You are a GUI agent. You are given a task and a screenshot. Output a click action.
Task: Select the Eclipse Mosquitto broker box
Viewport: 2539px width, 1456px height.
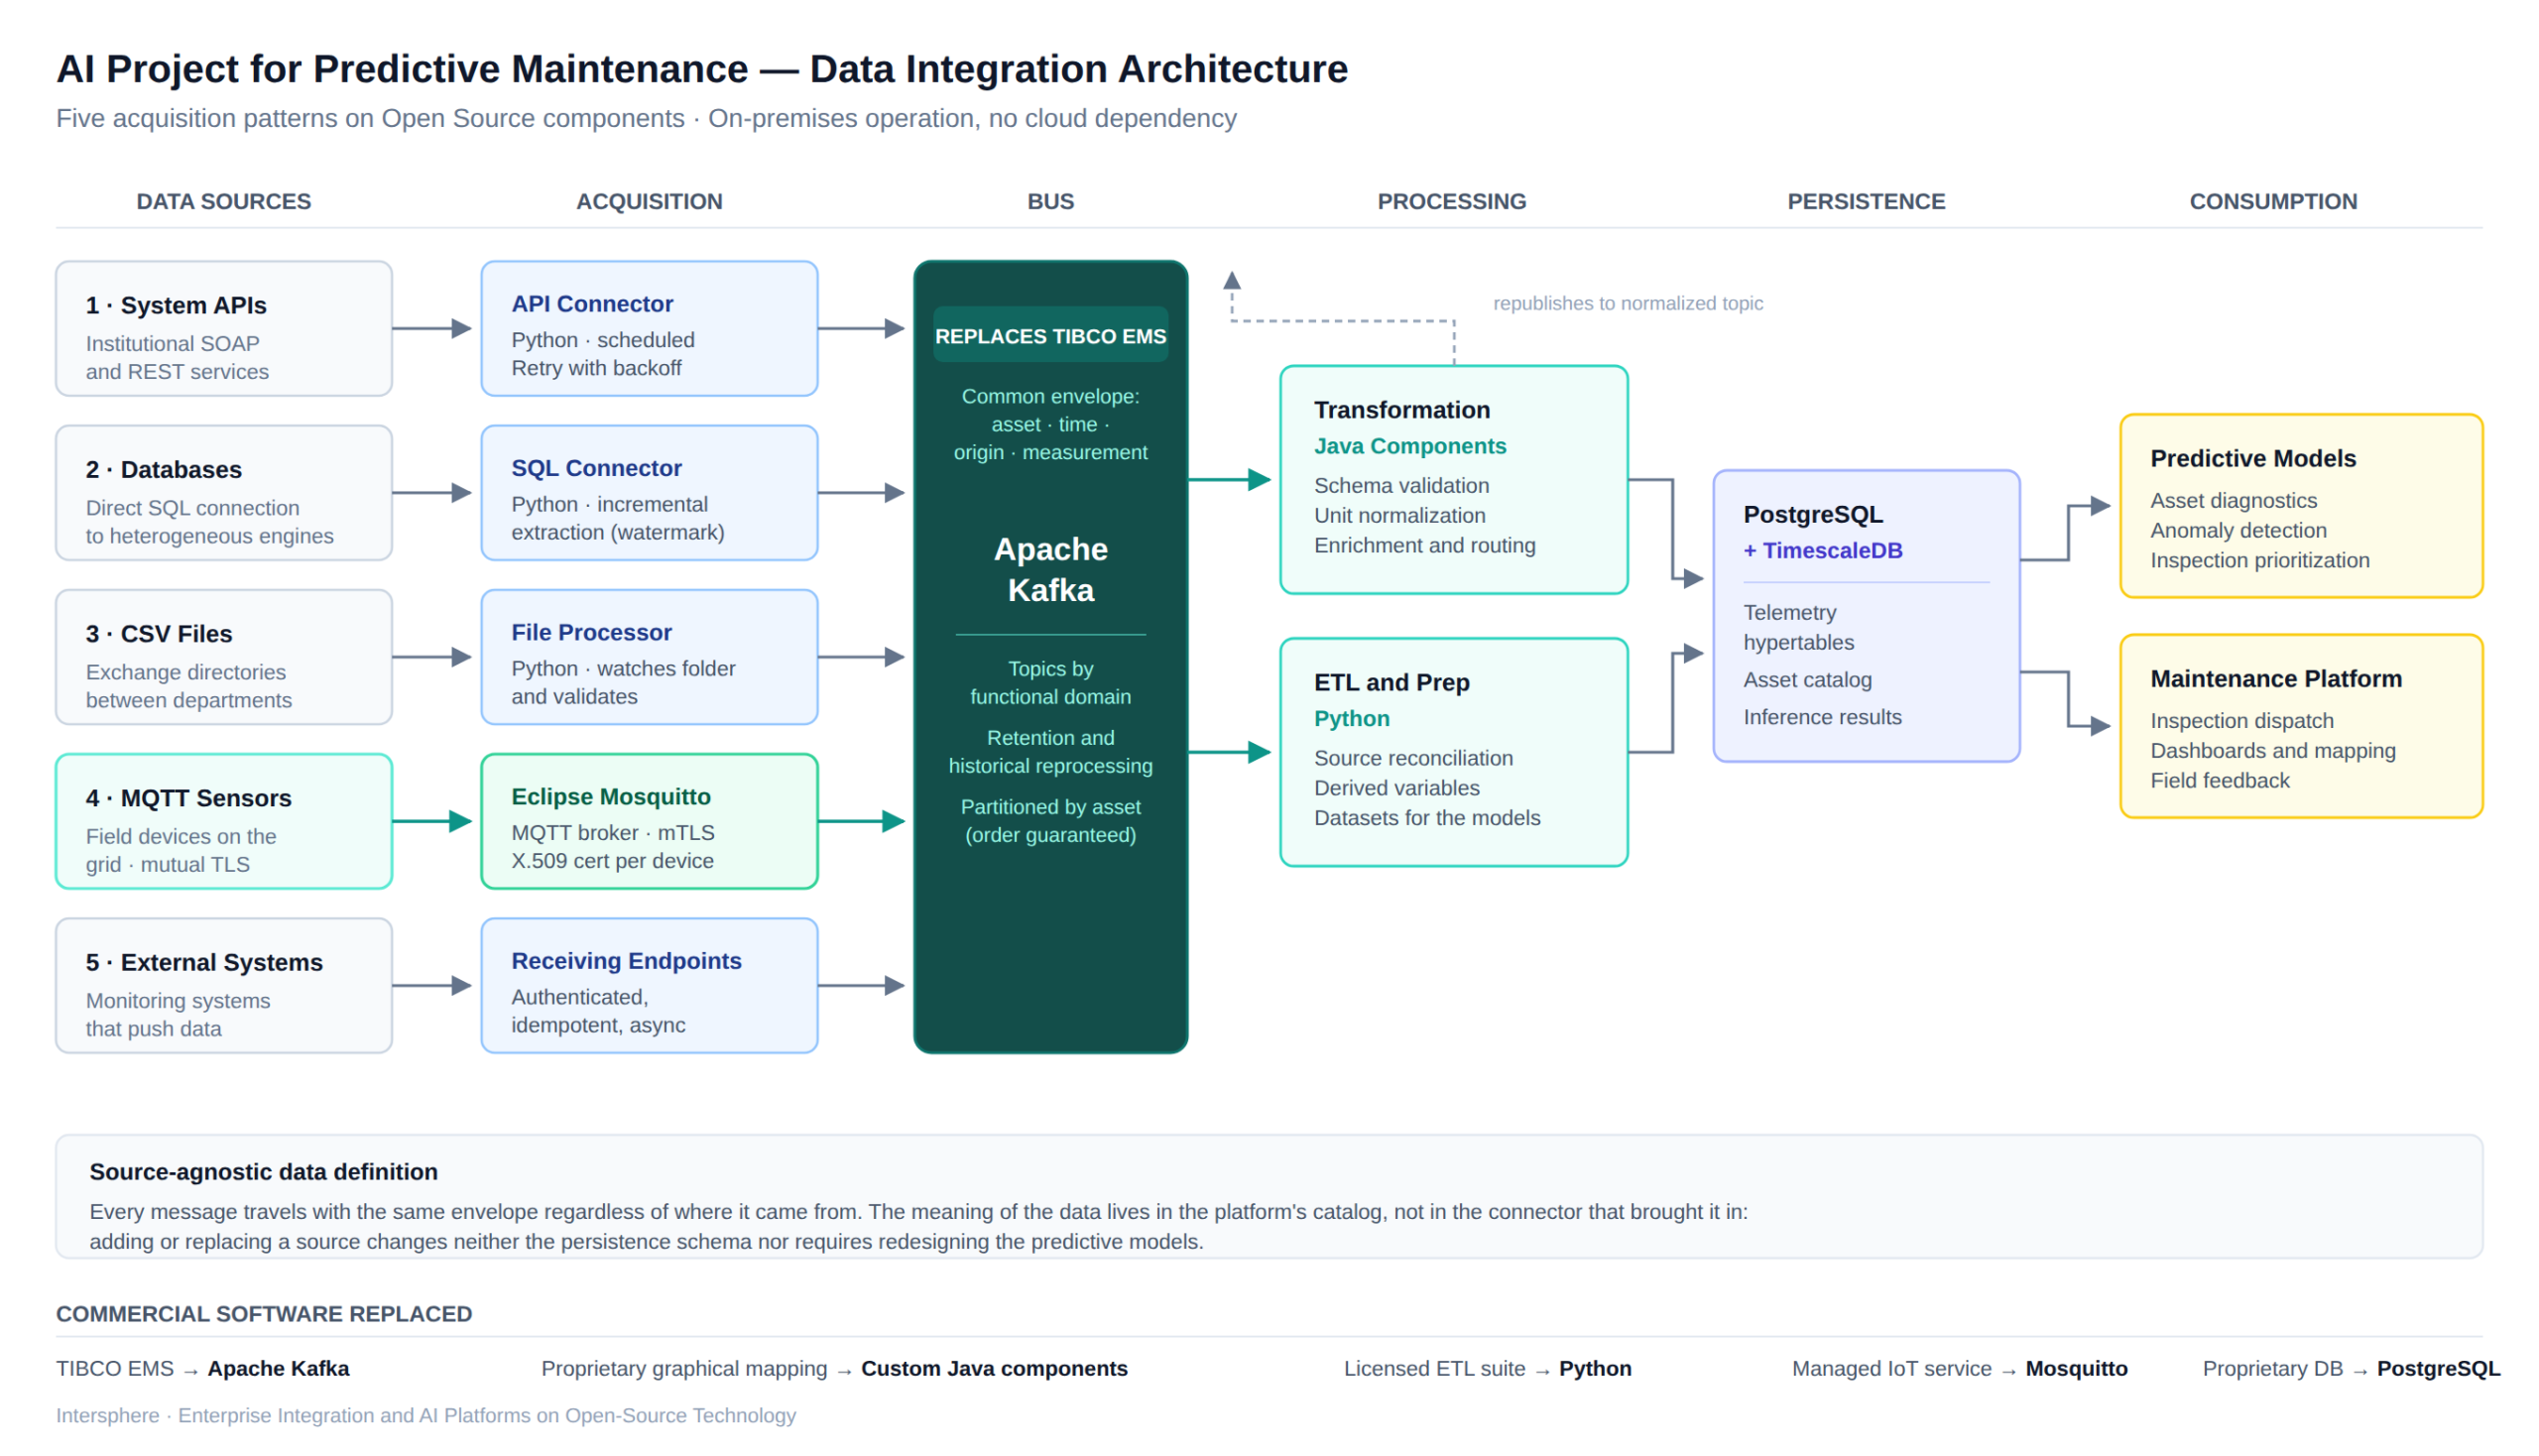tap(650, 821)
